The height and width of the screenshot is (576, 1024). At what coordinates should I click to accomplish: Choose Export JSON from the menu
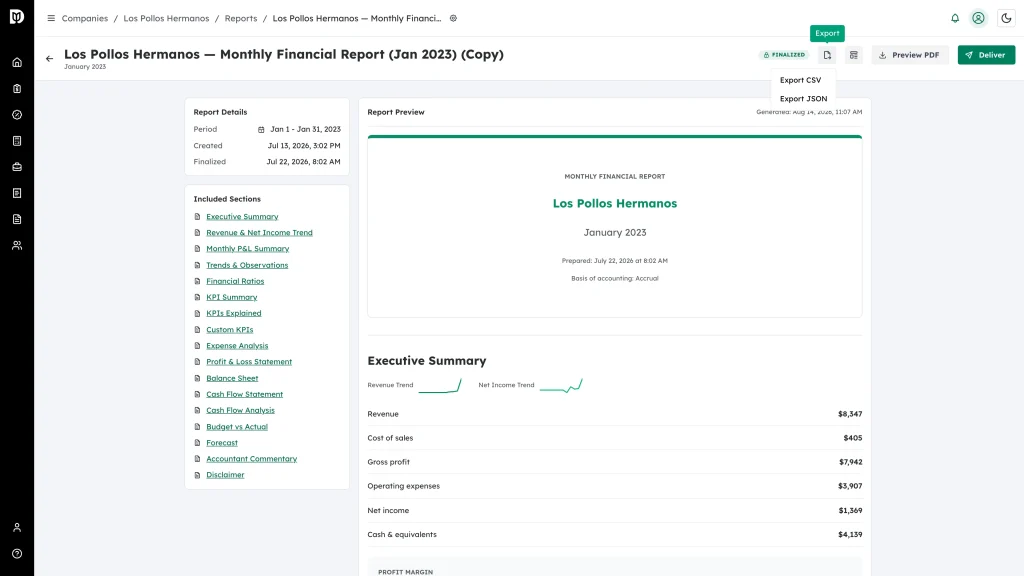[x=803, y=99]
